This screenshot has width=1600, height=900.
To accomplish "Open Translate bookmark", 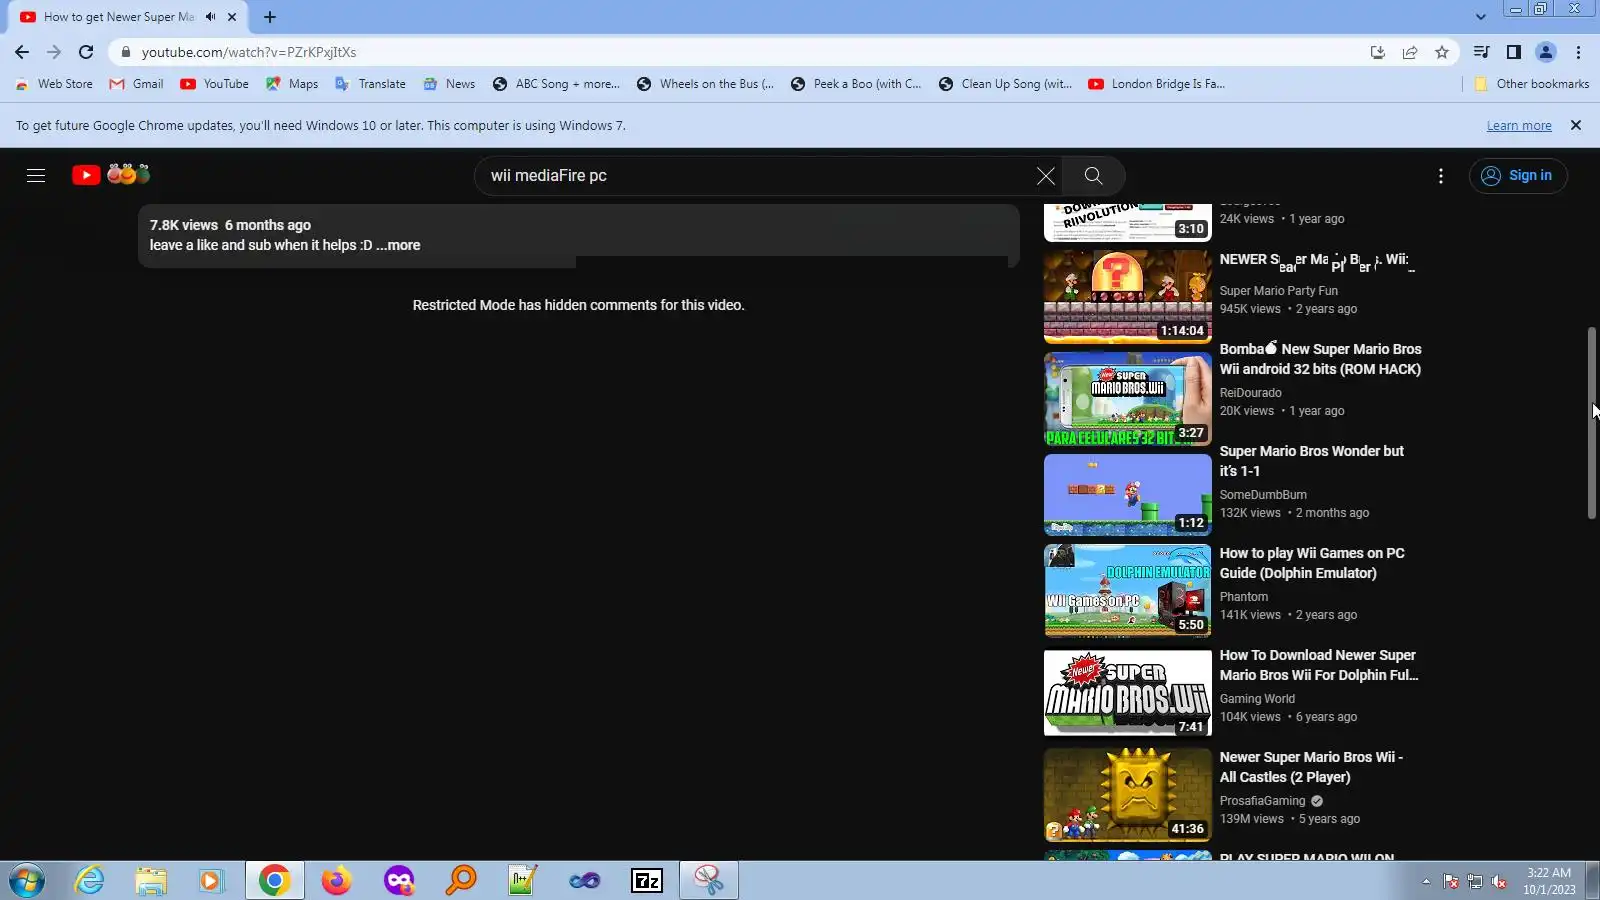I will click(x=371, y=84).
